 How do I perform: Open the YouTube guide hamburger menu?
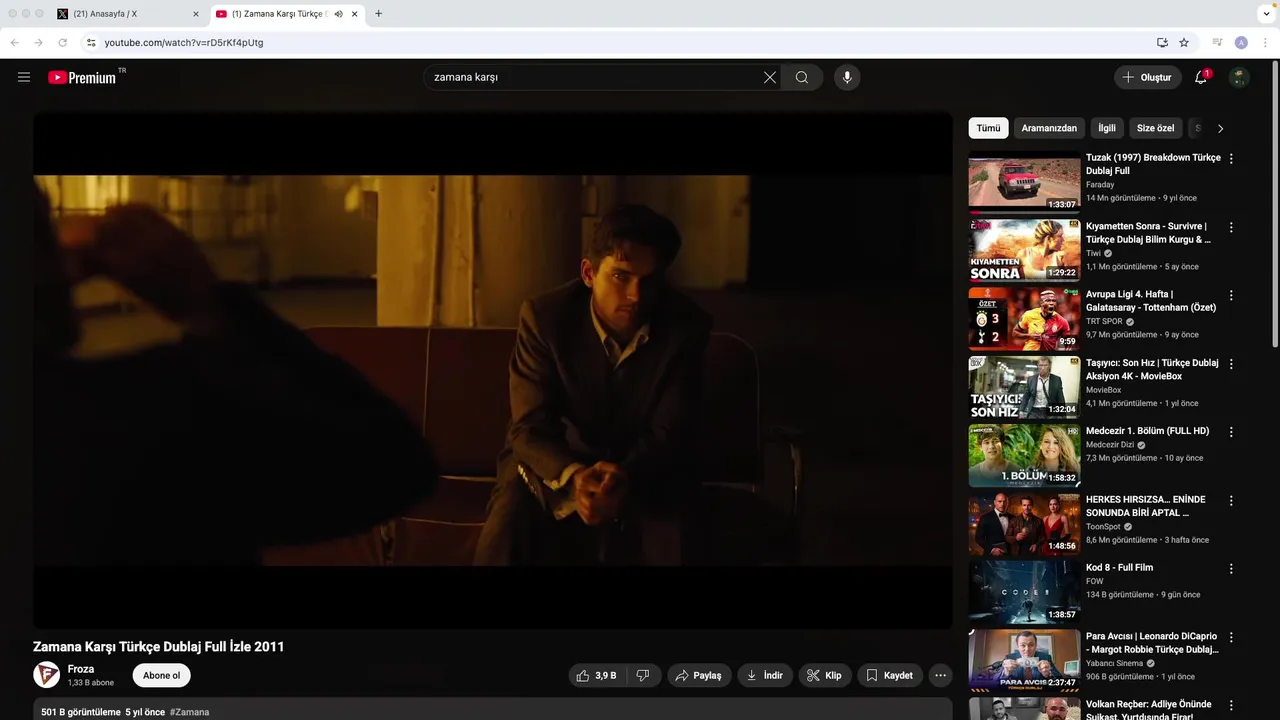(x=24, y=77)
